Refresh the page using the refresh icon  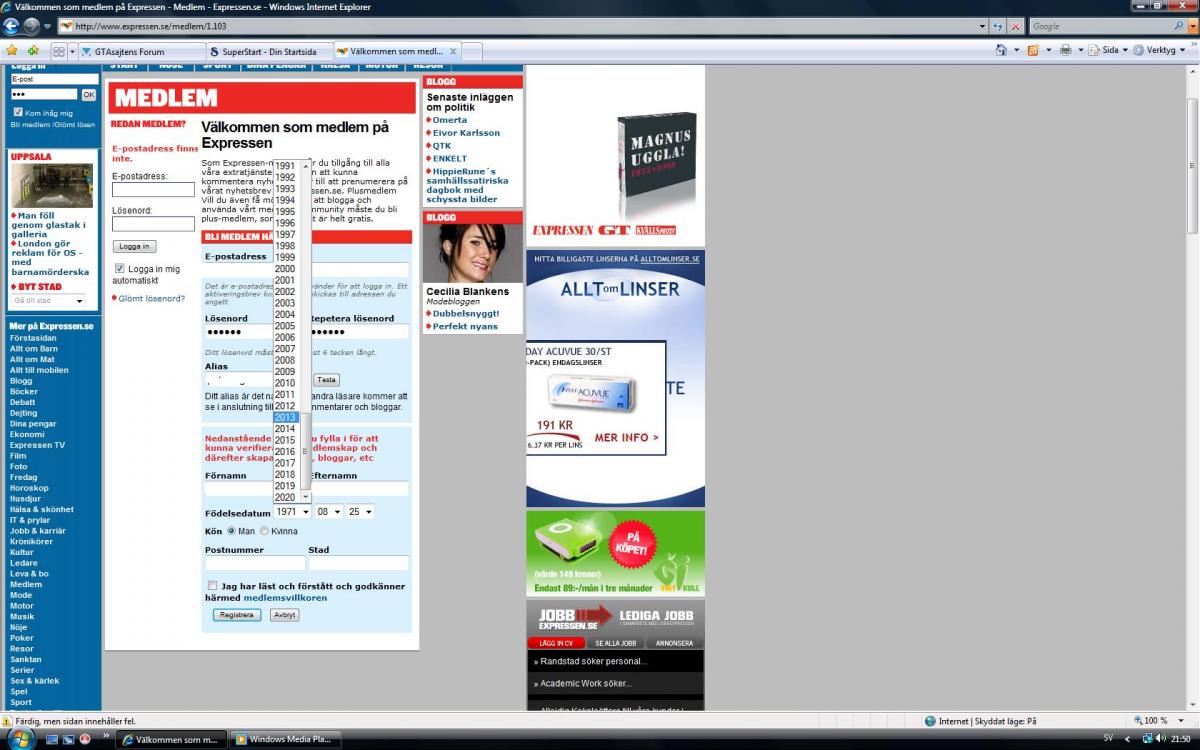point(998,26)
